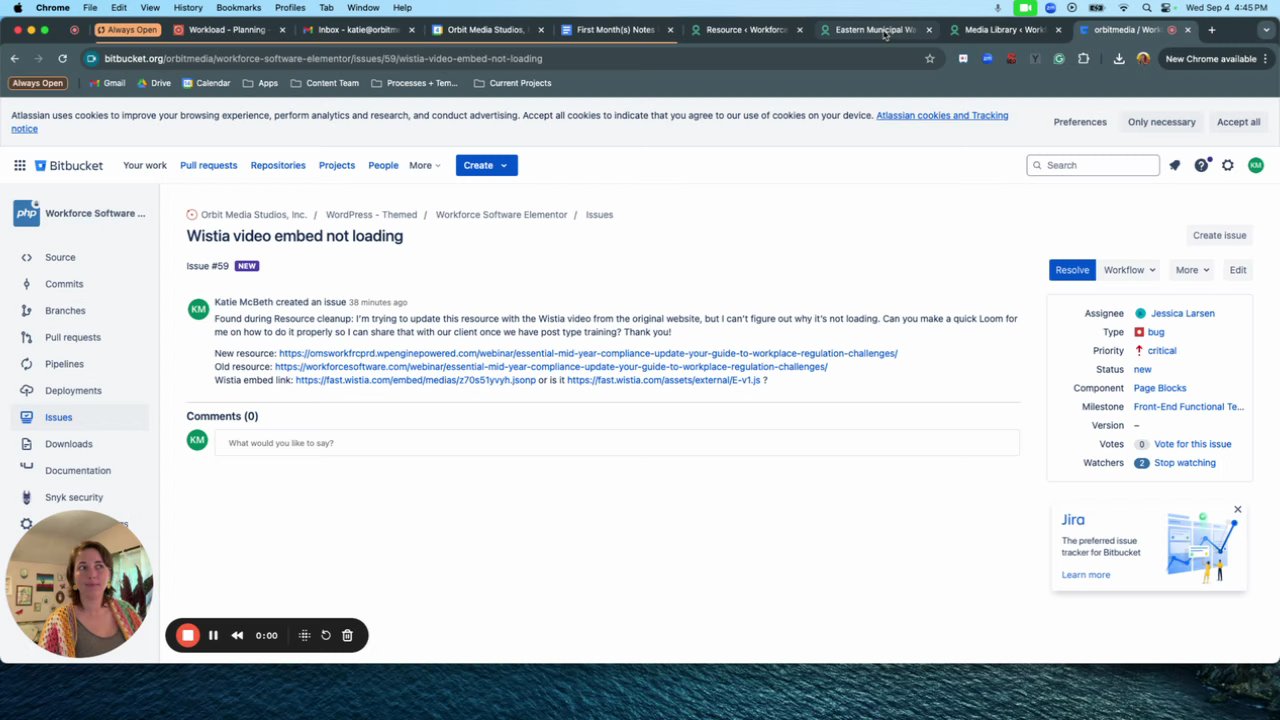Screen dimensions: 1280x720
Task: Pause the Loom recording
Action: click(x=213, y=635)
